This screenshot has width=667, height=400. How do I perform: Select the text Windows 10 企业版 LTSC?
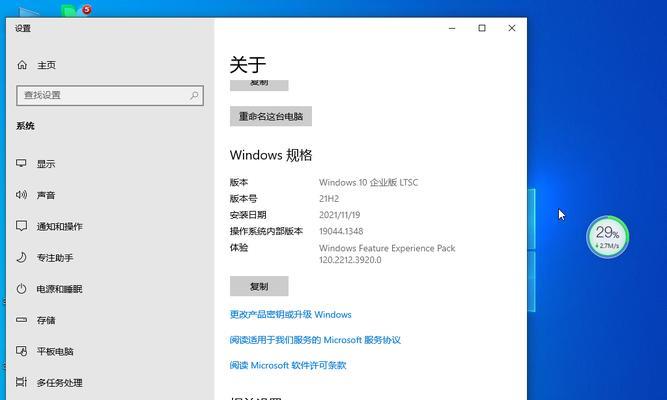click(368, 183)
